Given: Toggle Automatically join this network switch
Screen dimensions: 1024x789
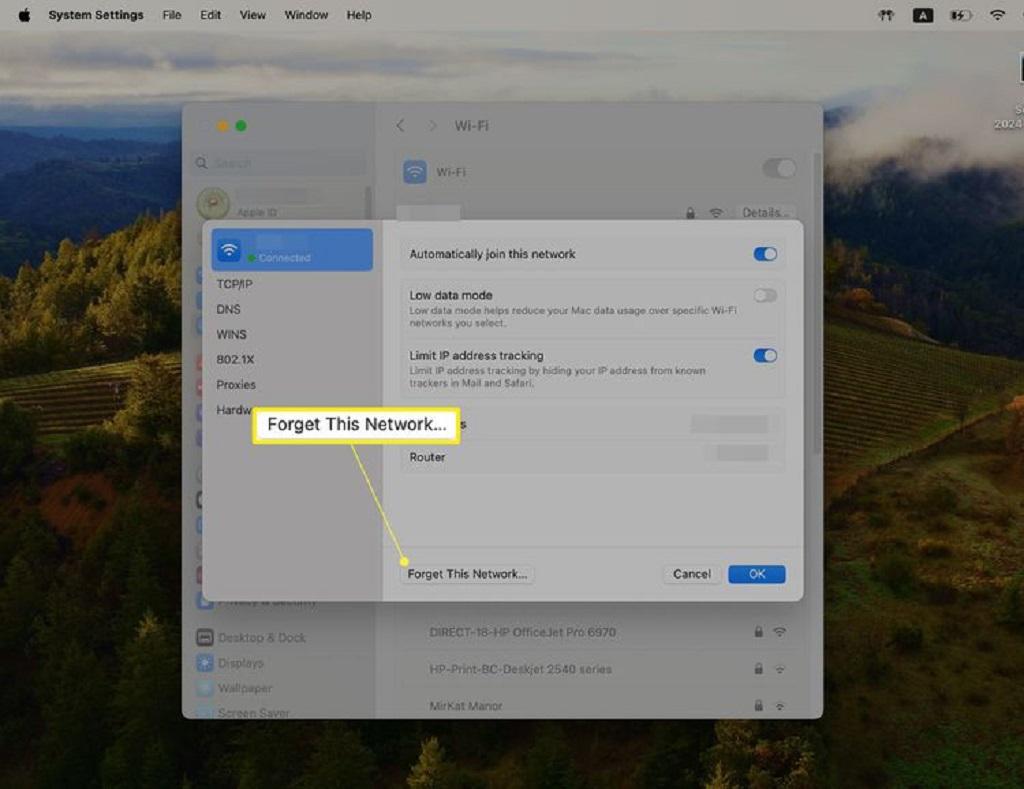Looking at the screenshot, I should pos(765,253).
